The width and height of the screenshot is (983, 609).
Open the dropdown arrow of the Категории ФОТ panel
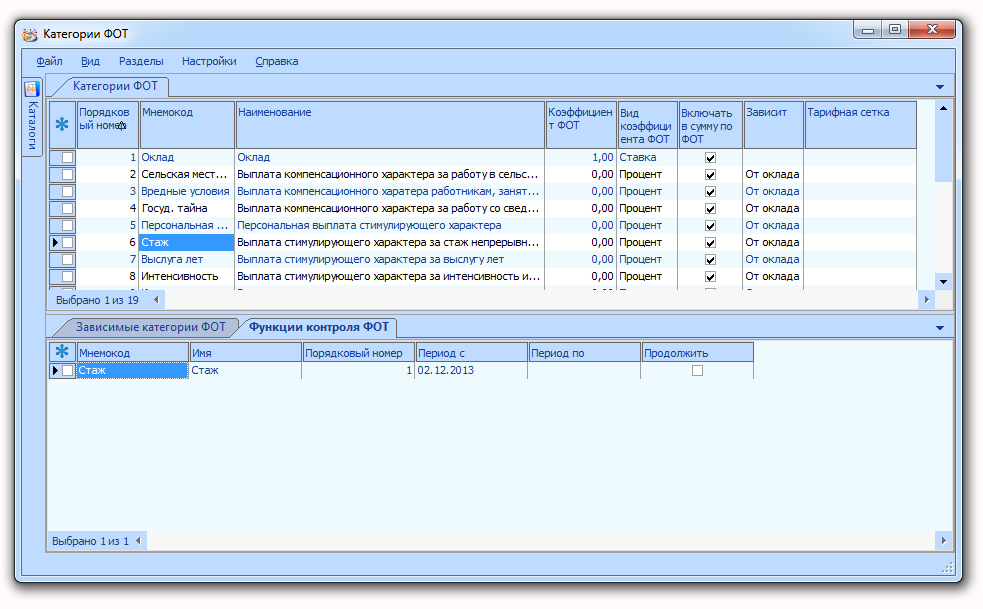[x=940, y=87]
